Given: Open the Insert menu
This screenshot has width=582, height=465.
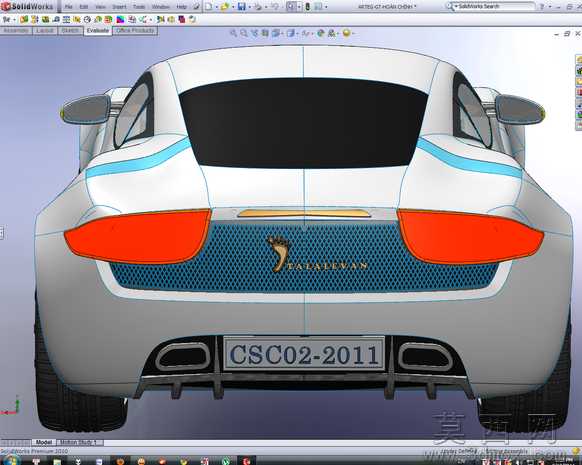Looking at the screenshot, I should tap(119, 7).
